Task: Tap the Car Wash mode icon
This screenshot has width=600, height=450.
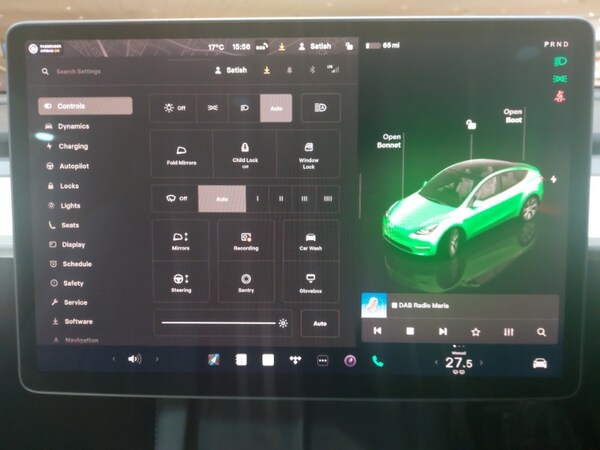Action: coord(310,241)
